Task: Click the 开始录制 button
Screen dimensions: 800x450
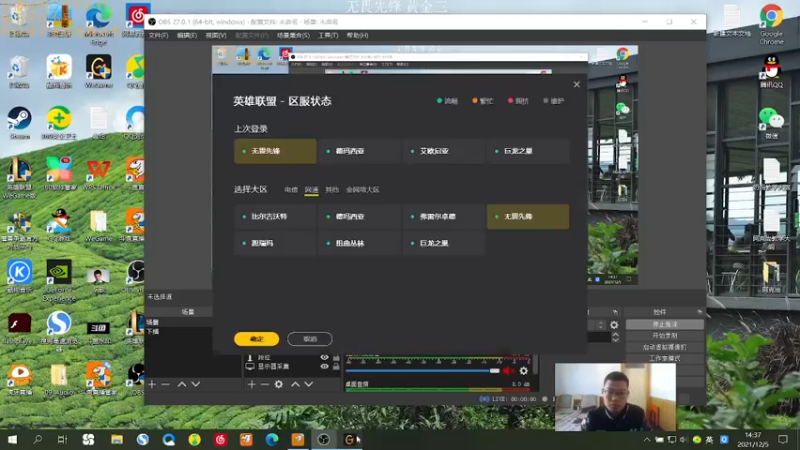Action: (665, 336)
